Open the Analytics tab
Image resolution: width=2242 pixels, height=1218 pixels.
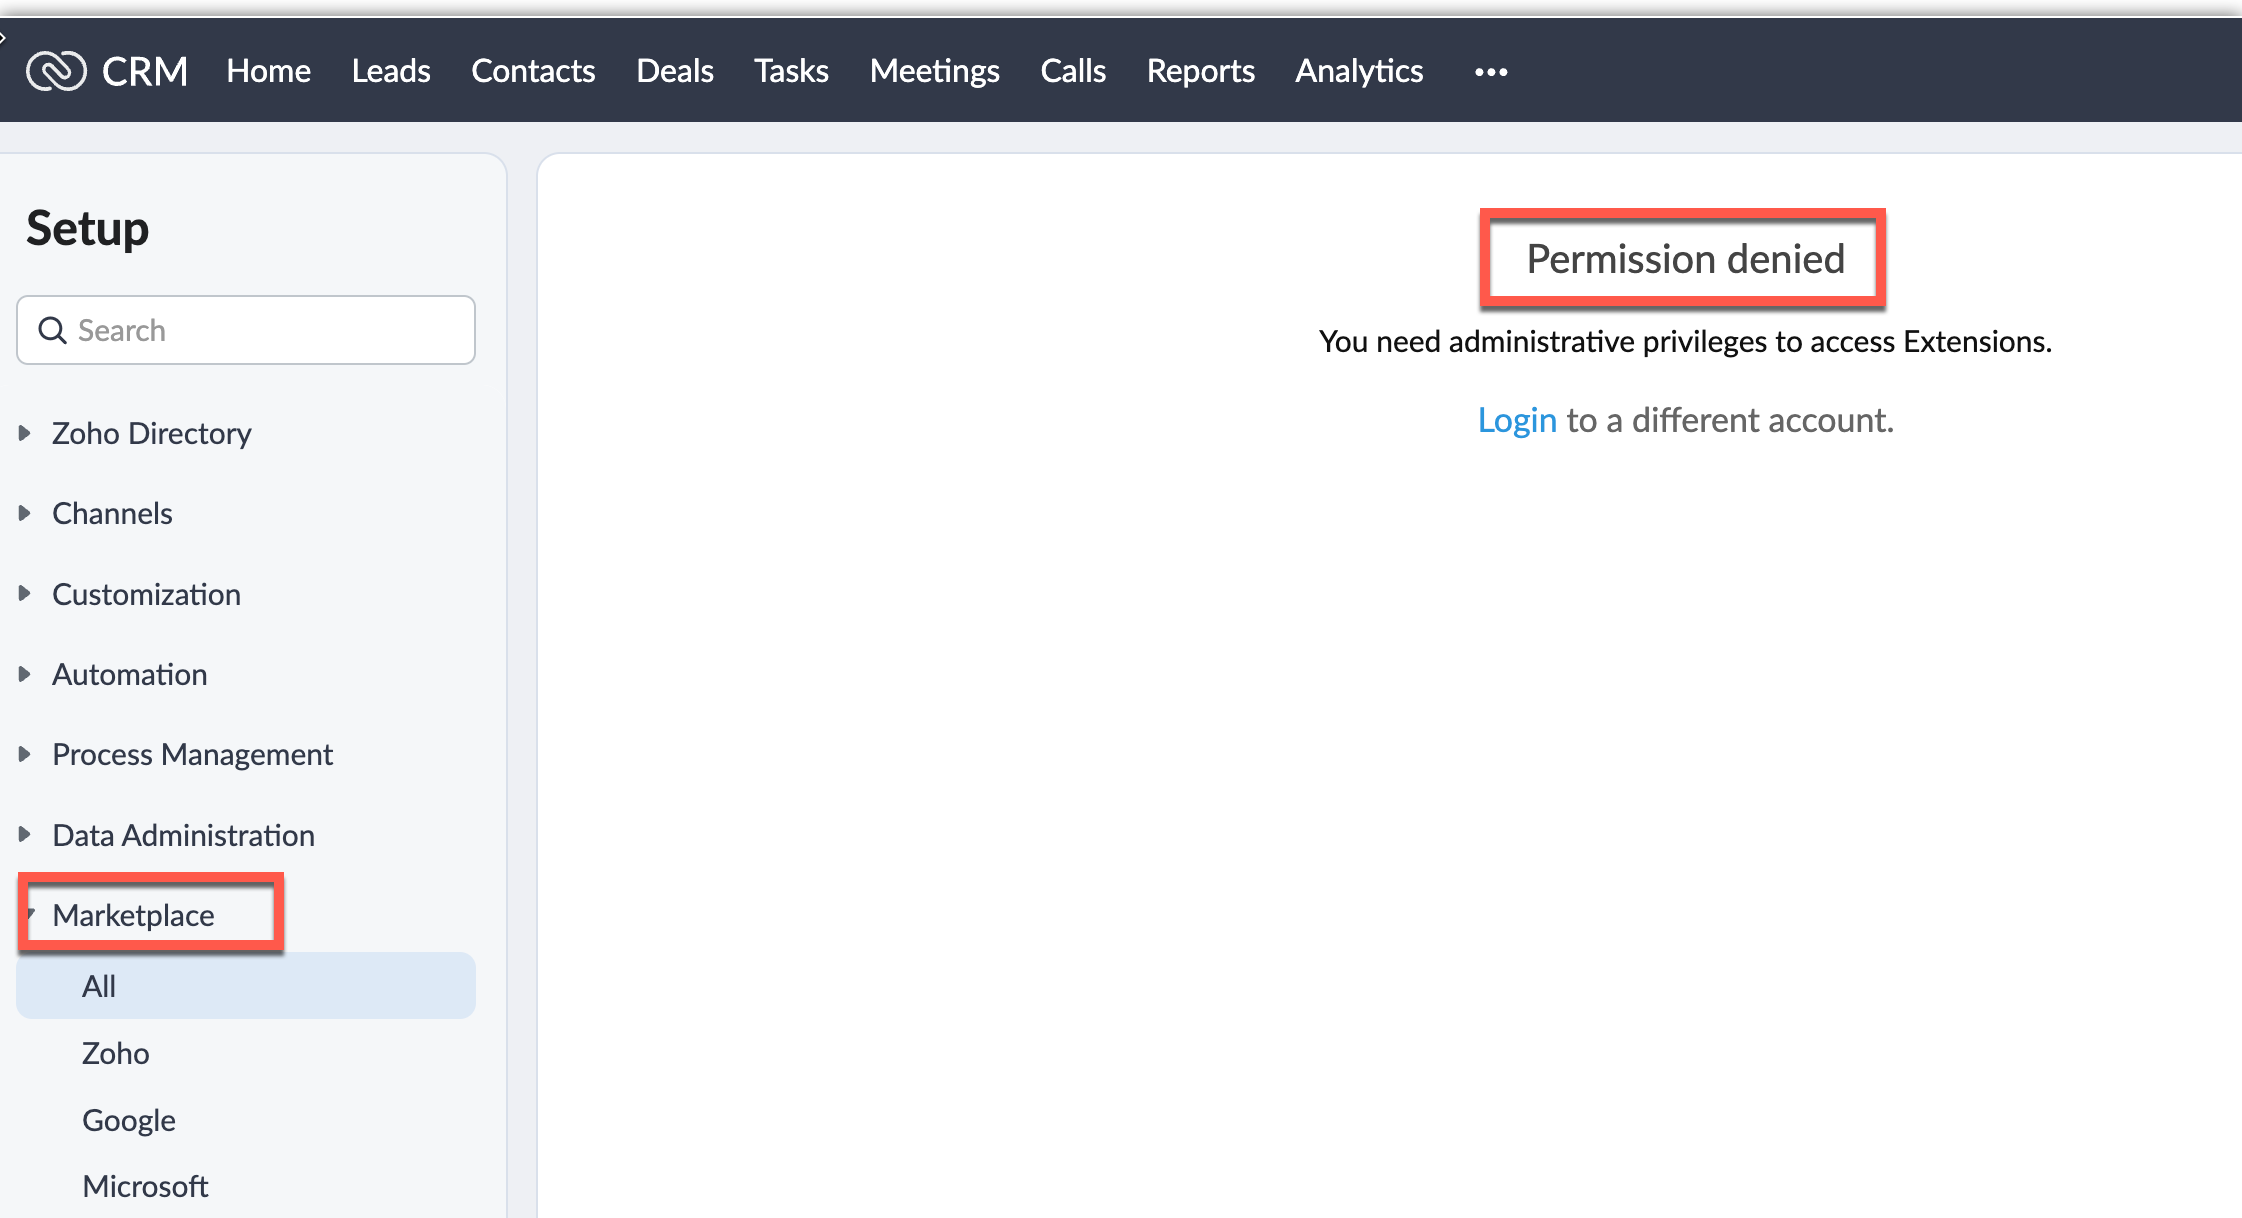(x=1358, y=71)
